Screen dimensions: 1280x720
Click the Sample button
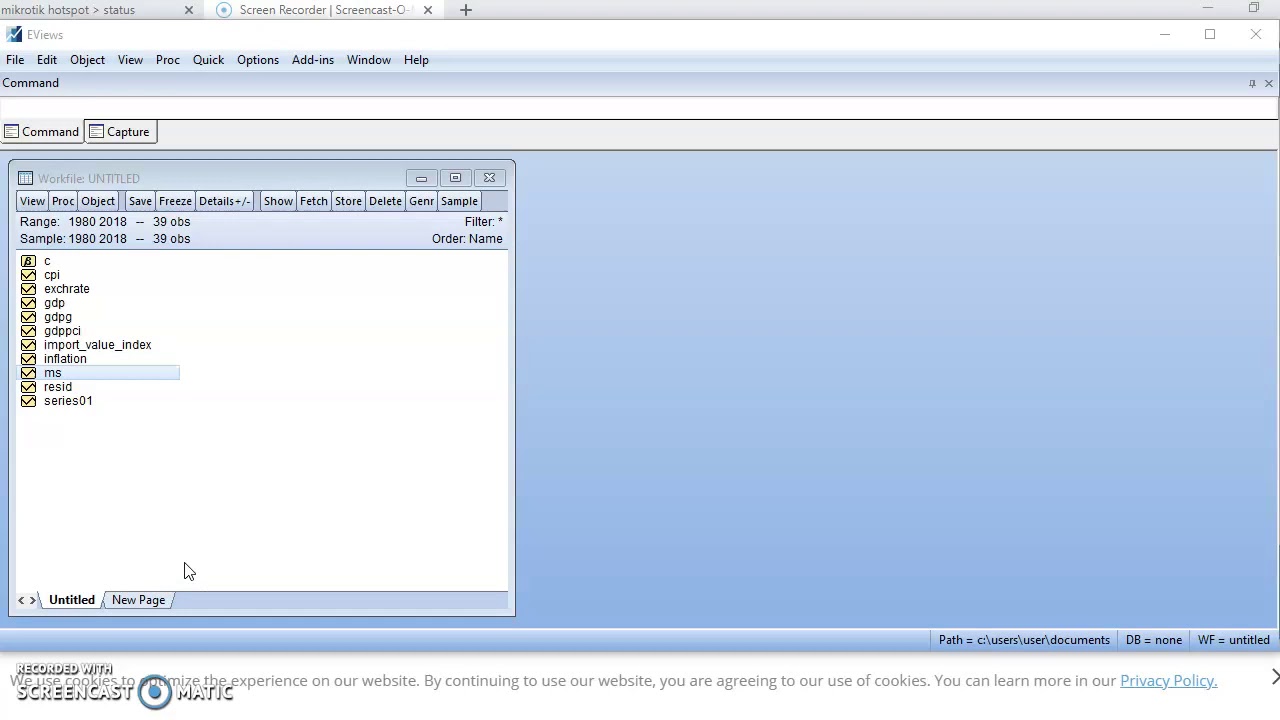459,201
